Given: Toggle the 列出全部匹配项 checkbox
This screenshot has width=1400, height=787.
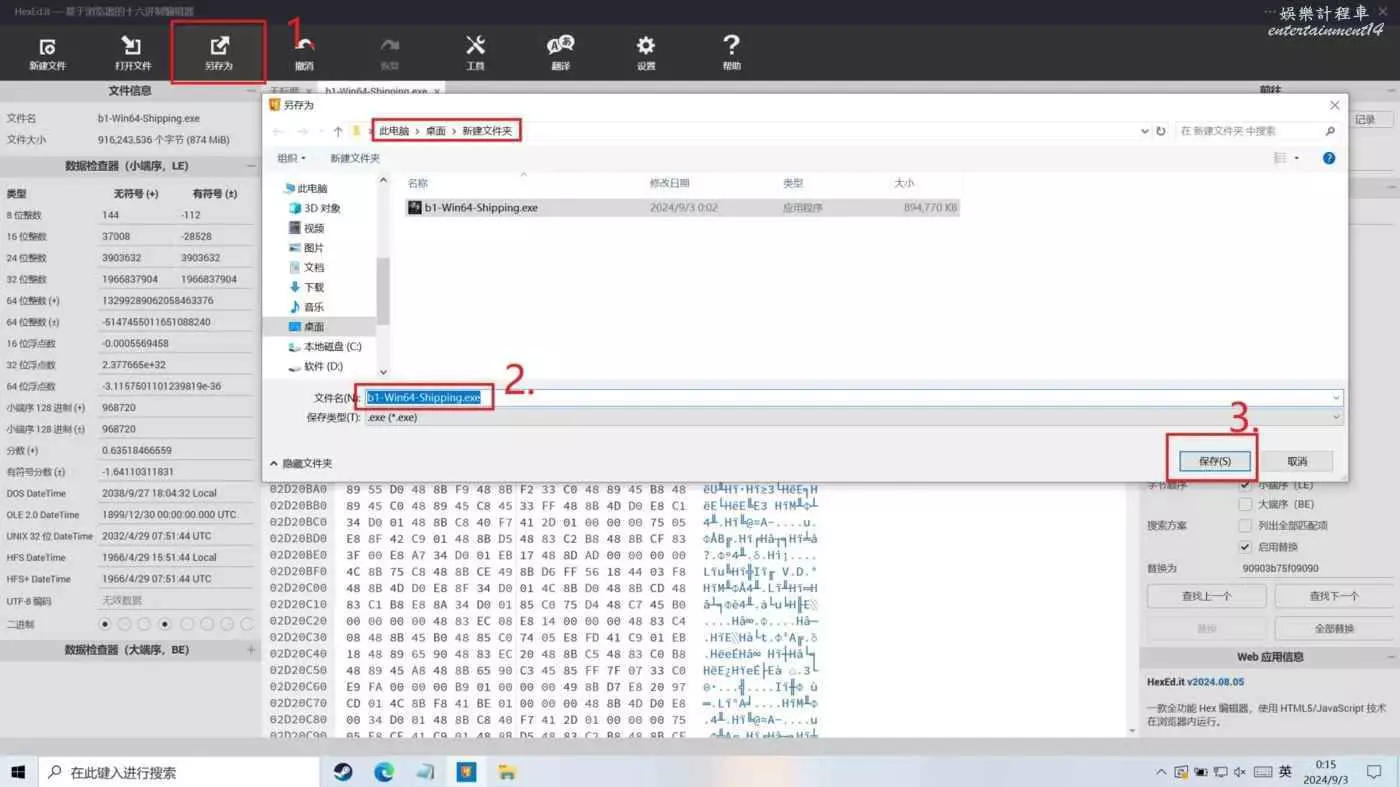Looking at the screenshot, I should click(x=1245, y=526).
